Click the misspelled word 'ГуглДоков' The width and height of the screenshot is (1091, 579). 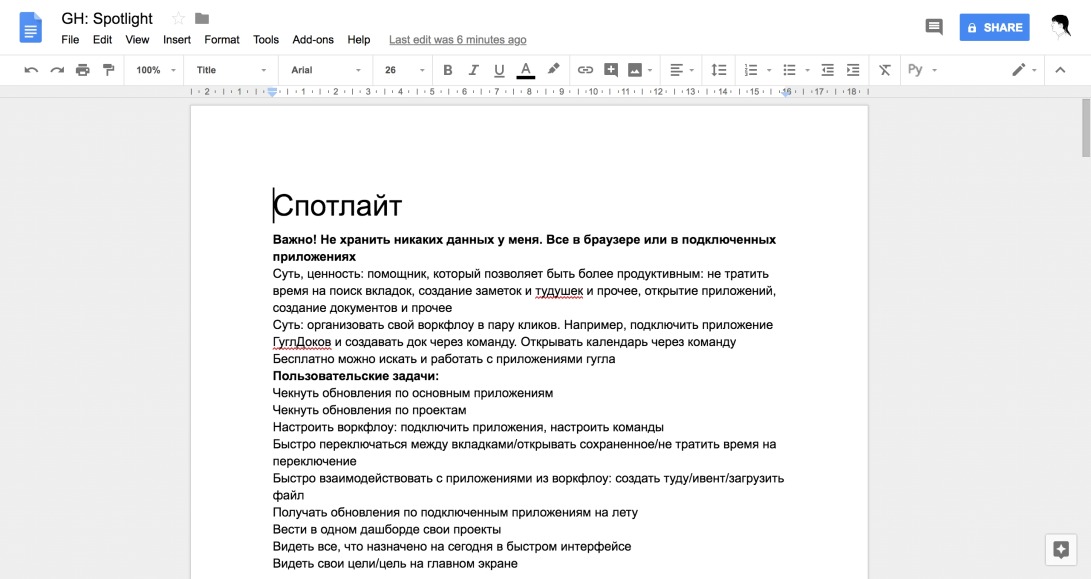302,342
